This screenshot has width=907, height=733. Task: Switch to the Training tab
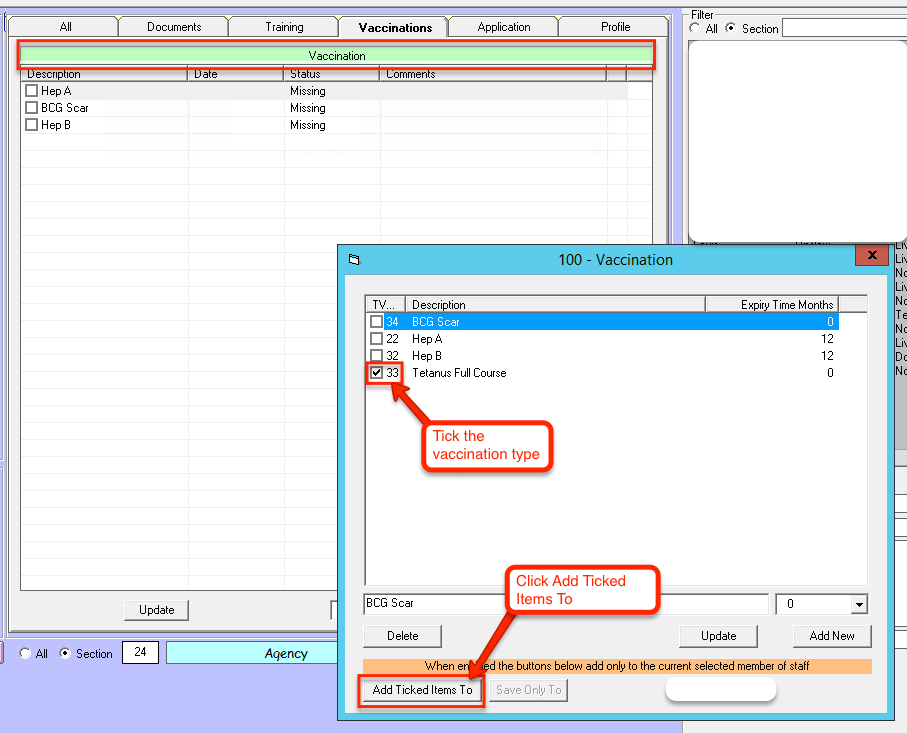point(284,27)
